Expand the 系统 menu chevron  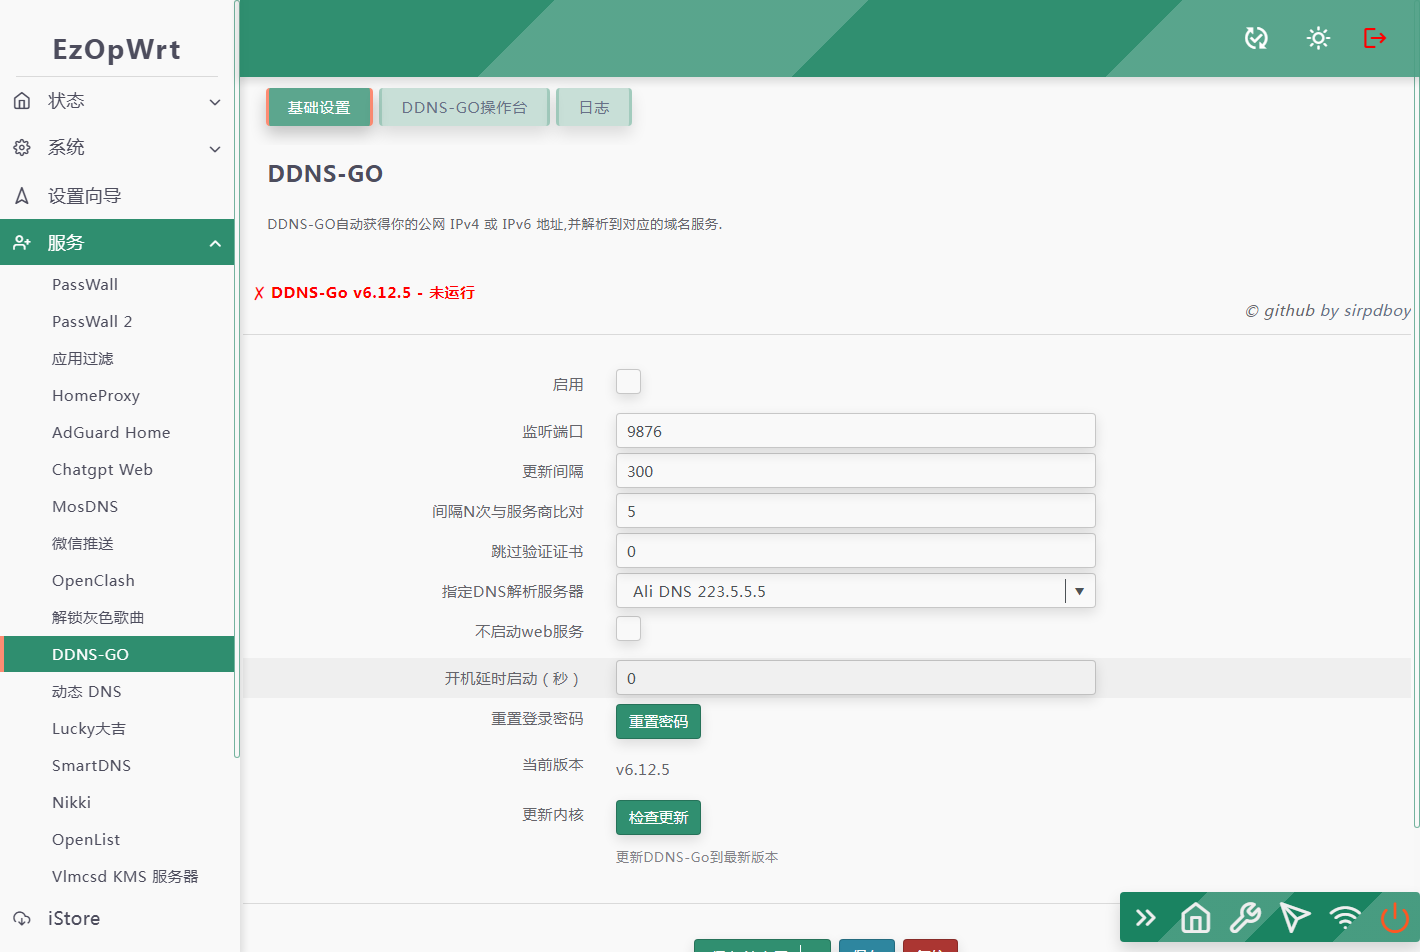pos(215,149)
